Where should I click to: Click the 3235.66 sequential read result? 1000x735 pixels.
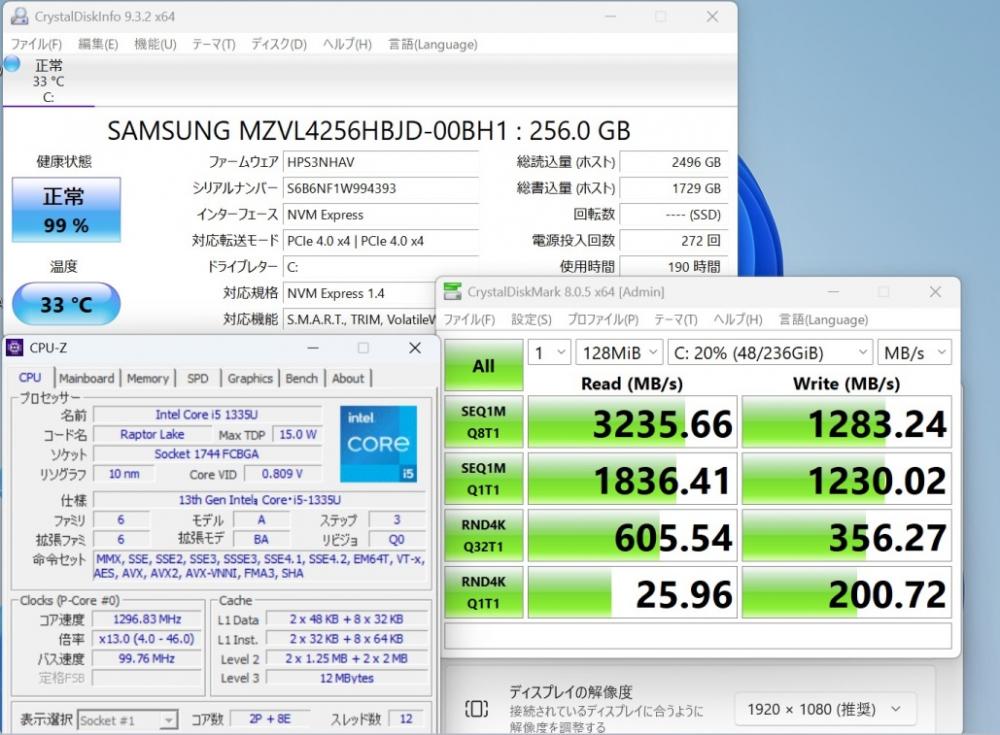[633, 422]
